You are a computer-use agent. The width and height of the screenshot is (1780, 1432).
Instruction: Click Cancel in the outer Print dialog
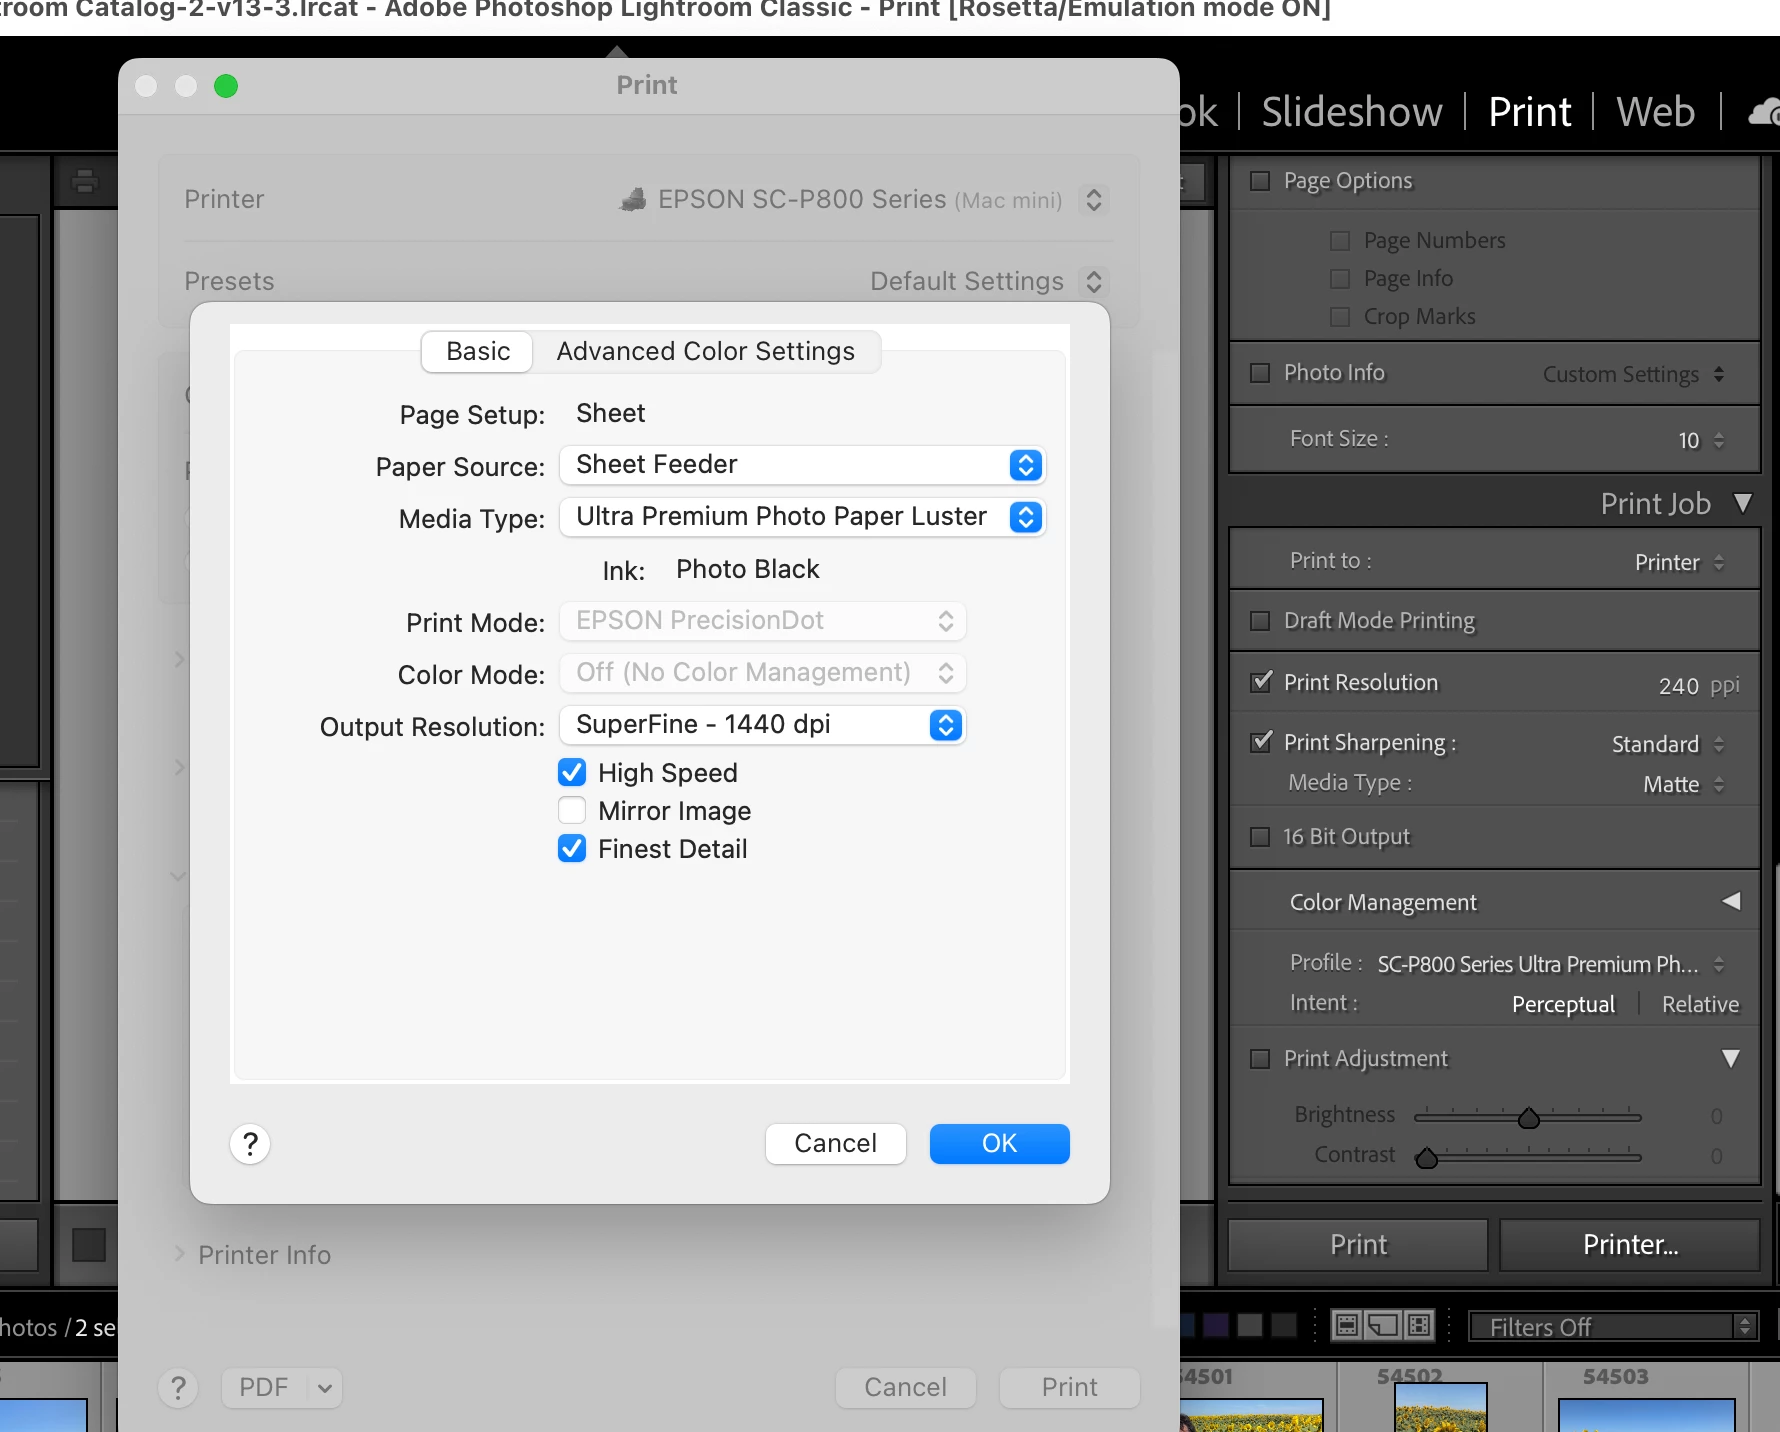906,1387
